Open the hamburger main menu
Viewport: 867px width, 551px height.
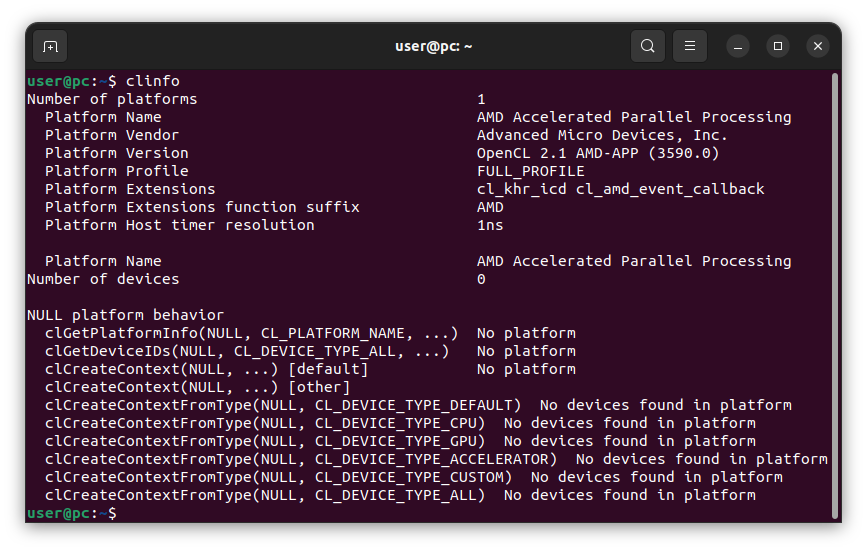point(690,46)
